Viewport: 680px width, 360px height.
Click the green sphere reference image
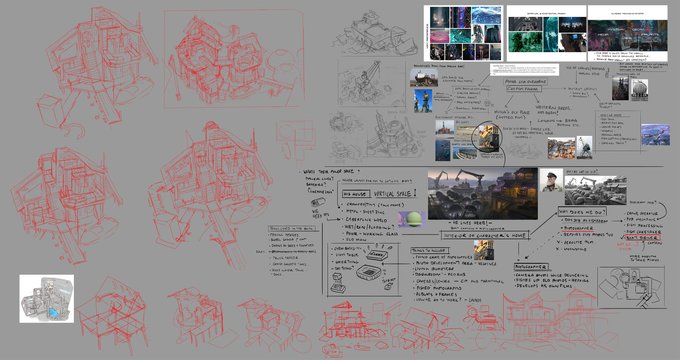point(412,219)
